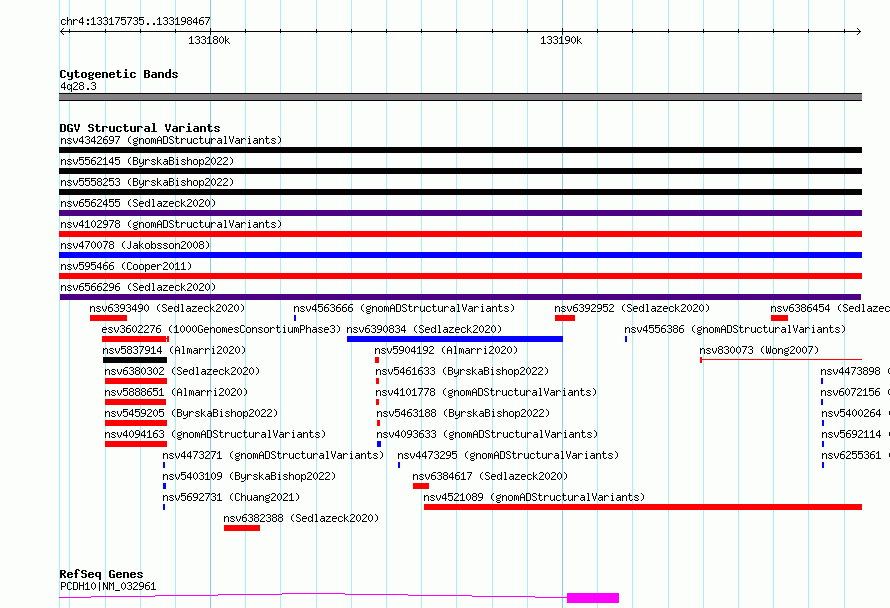Open the nsv830073 Wong2007 label
The width and height of the screenshot is (890, 608).
[759, 350]
